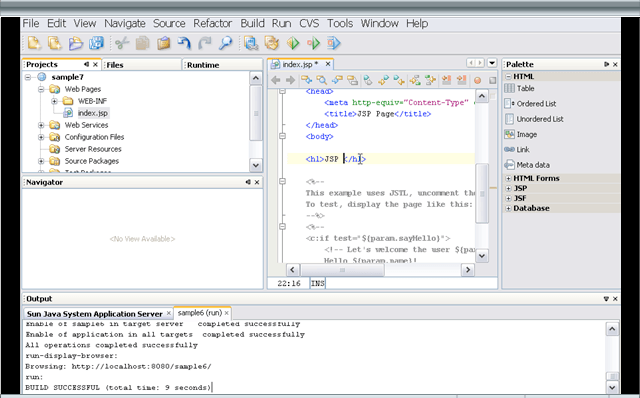Expand the Configuration Files node

click(x=41, y=137)
